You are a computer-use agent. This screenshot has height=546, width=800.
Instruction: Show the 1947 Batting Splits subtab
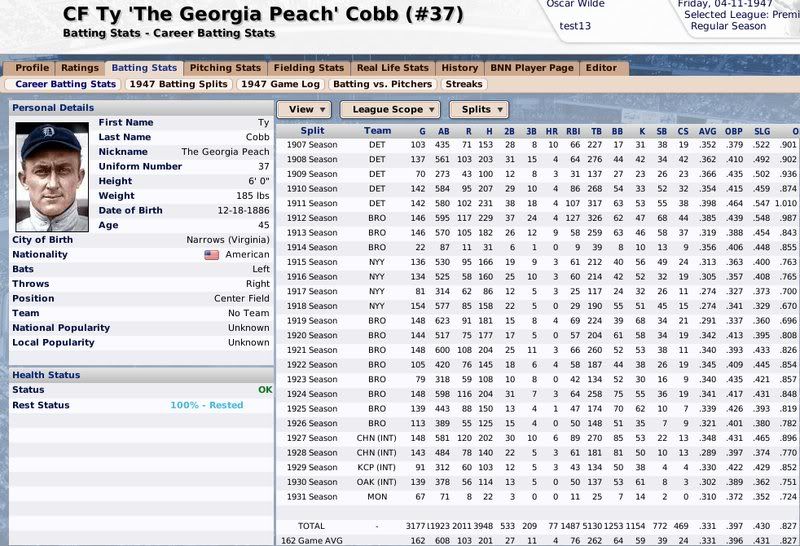point(178,84)
